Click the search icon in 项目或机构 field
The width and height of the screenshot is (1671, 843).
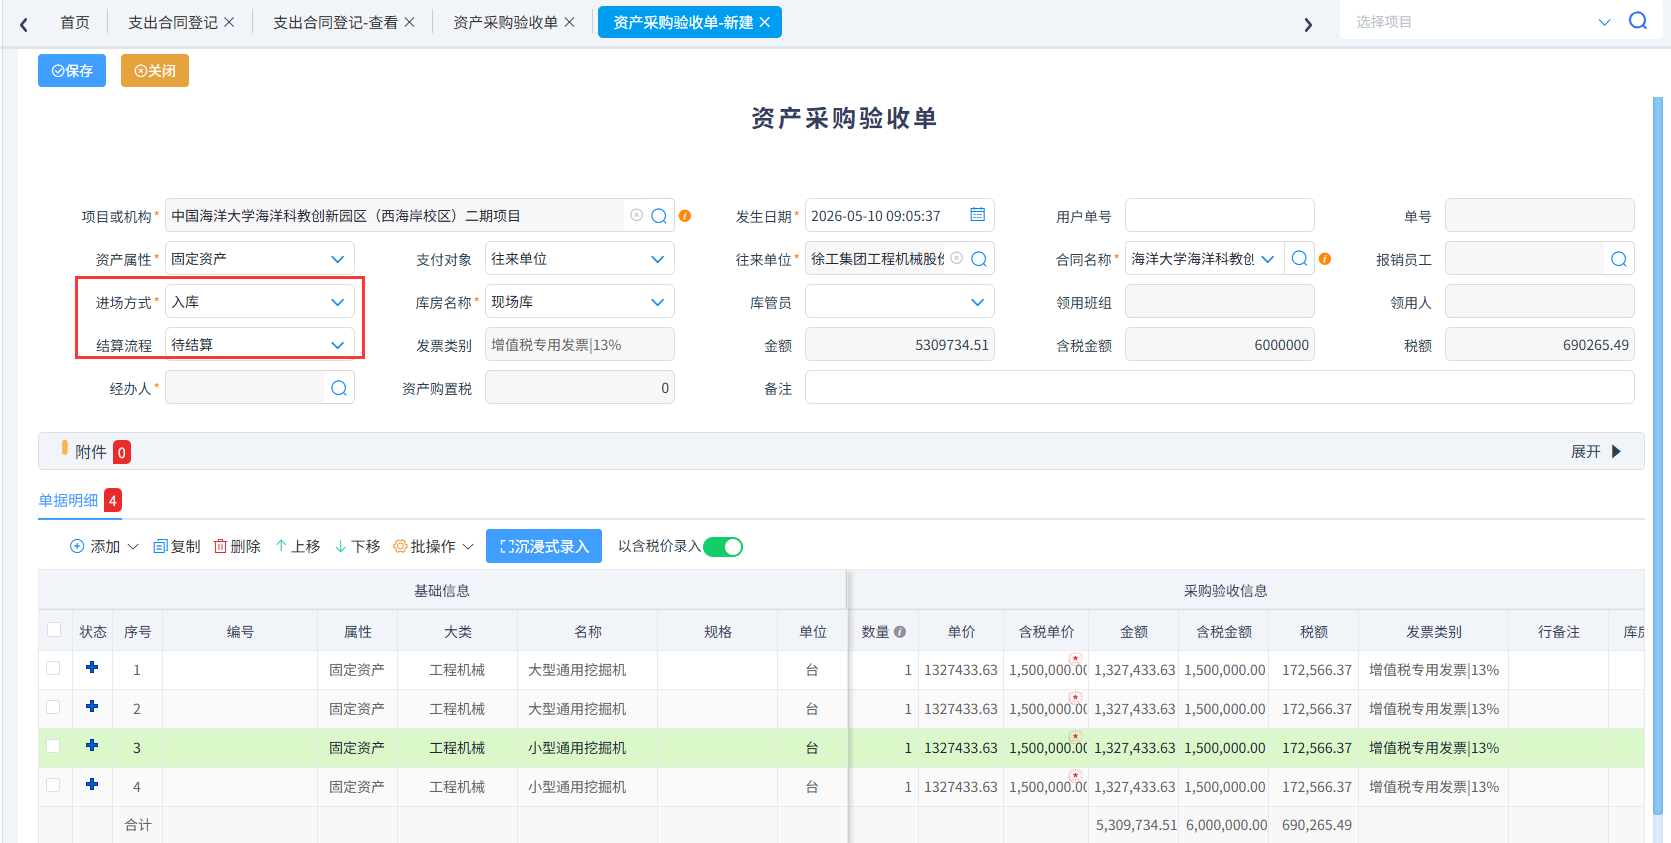tap(659, 216)
